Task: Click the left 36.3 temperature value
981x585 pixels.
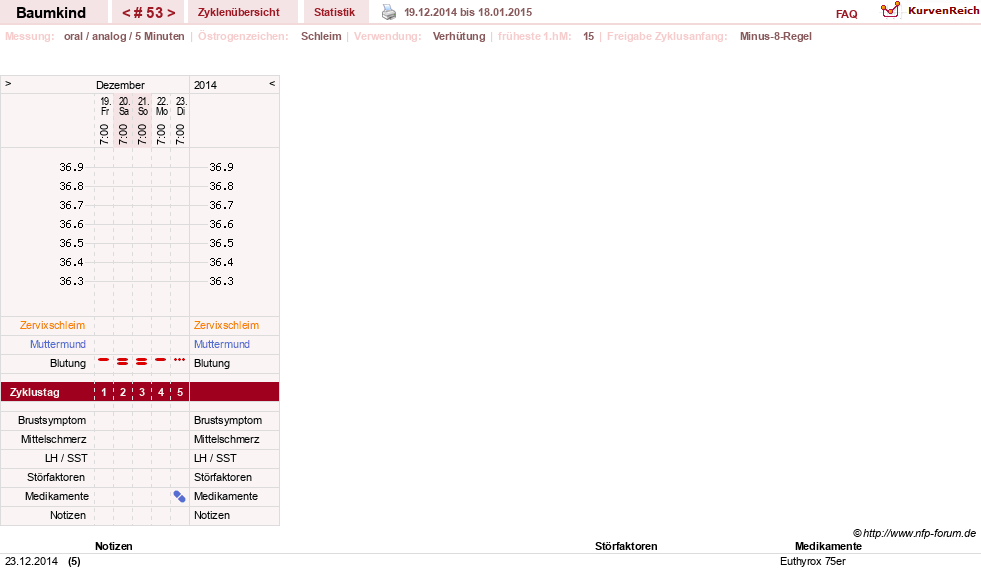Action: [x=71, y=281]
